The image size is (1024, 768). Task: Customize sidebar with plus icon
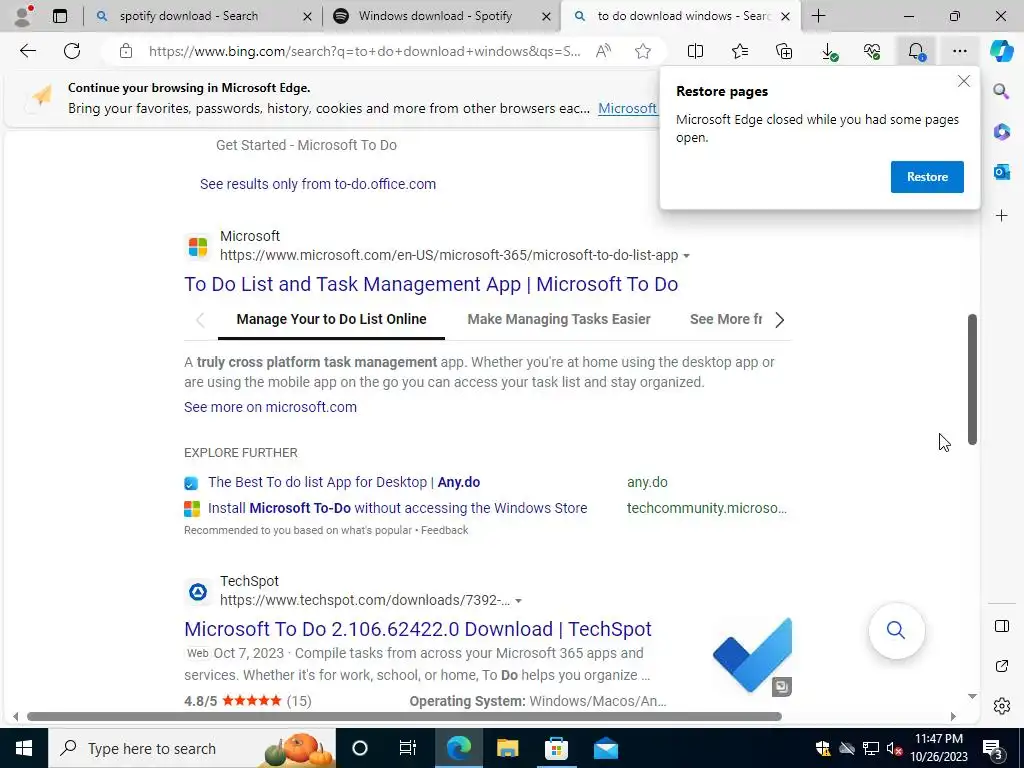click(x=1002, y=216)
